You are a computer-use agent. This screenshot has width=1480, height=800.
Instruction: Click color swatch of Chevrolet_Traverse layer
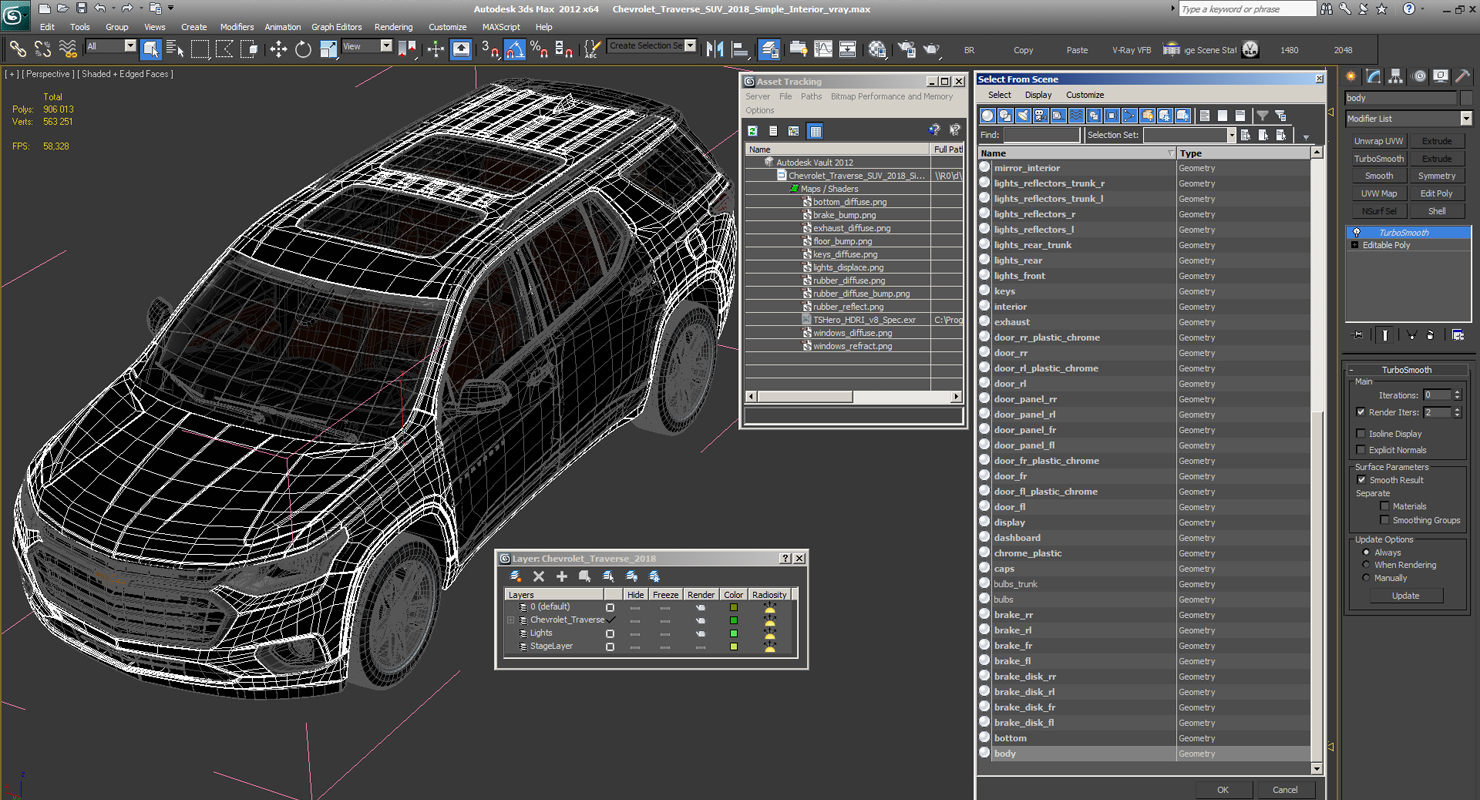(733, 620)
